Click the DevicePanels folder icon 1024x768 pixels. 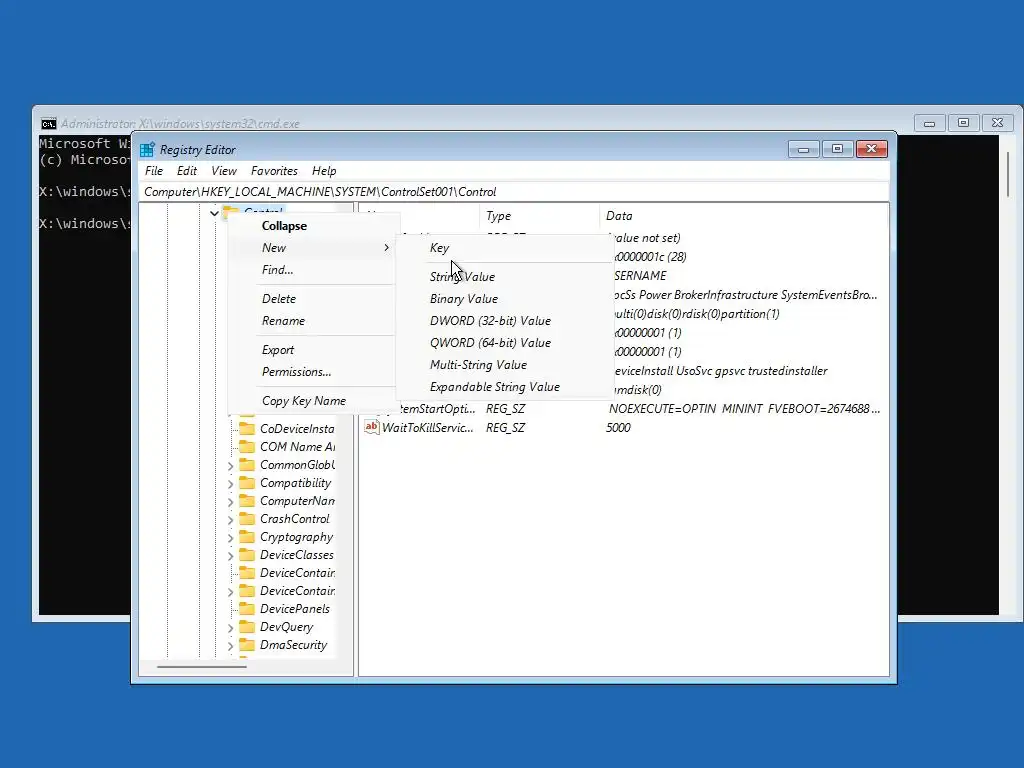pos(247,609)
